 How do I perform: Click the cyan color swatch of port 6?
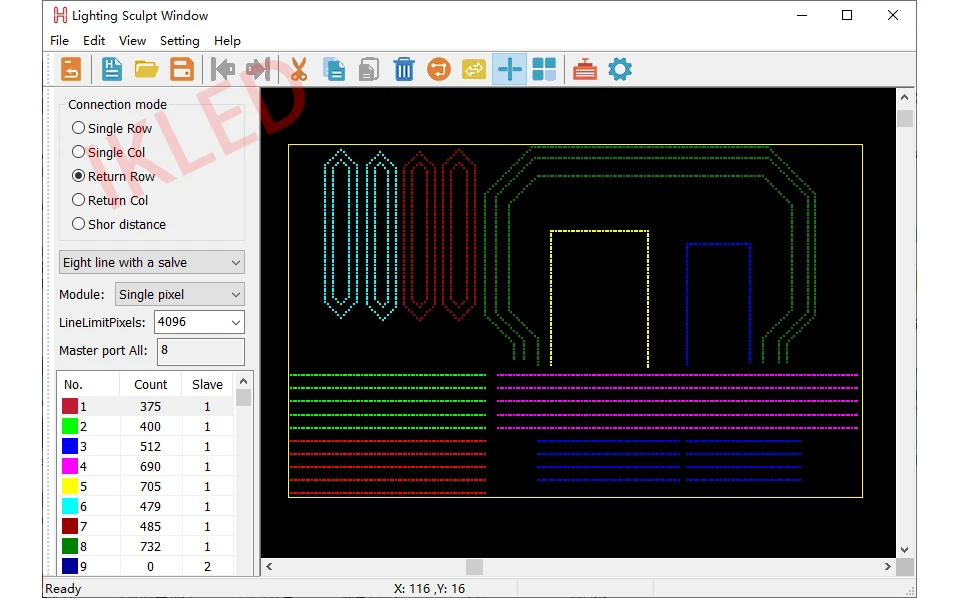coord(70,506)
